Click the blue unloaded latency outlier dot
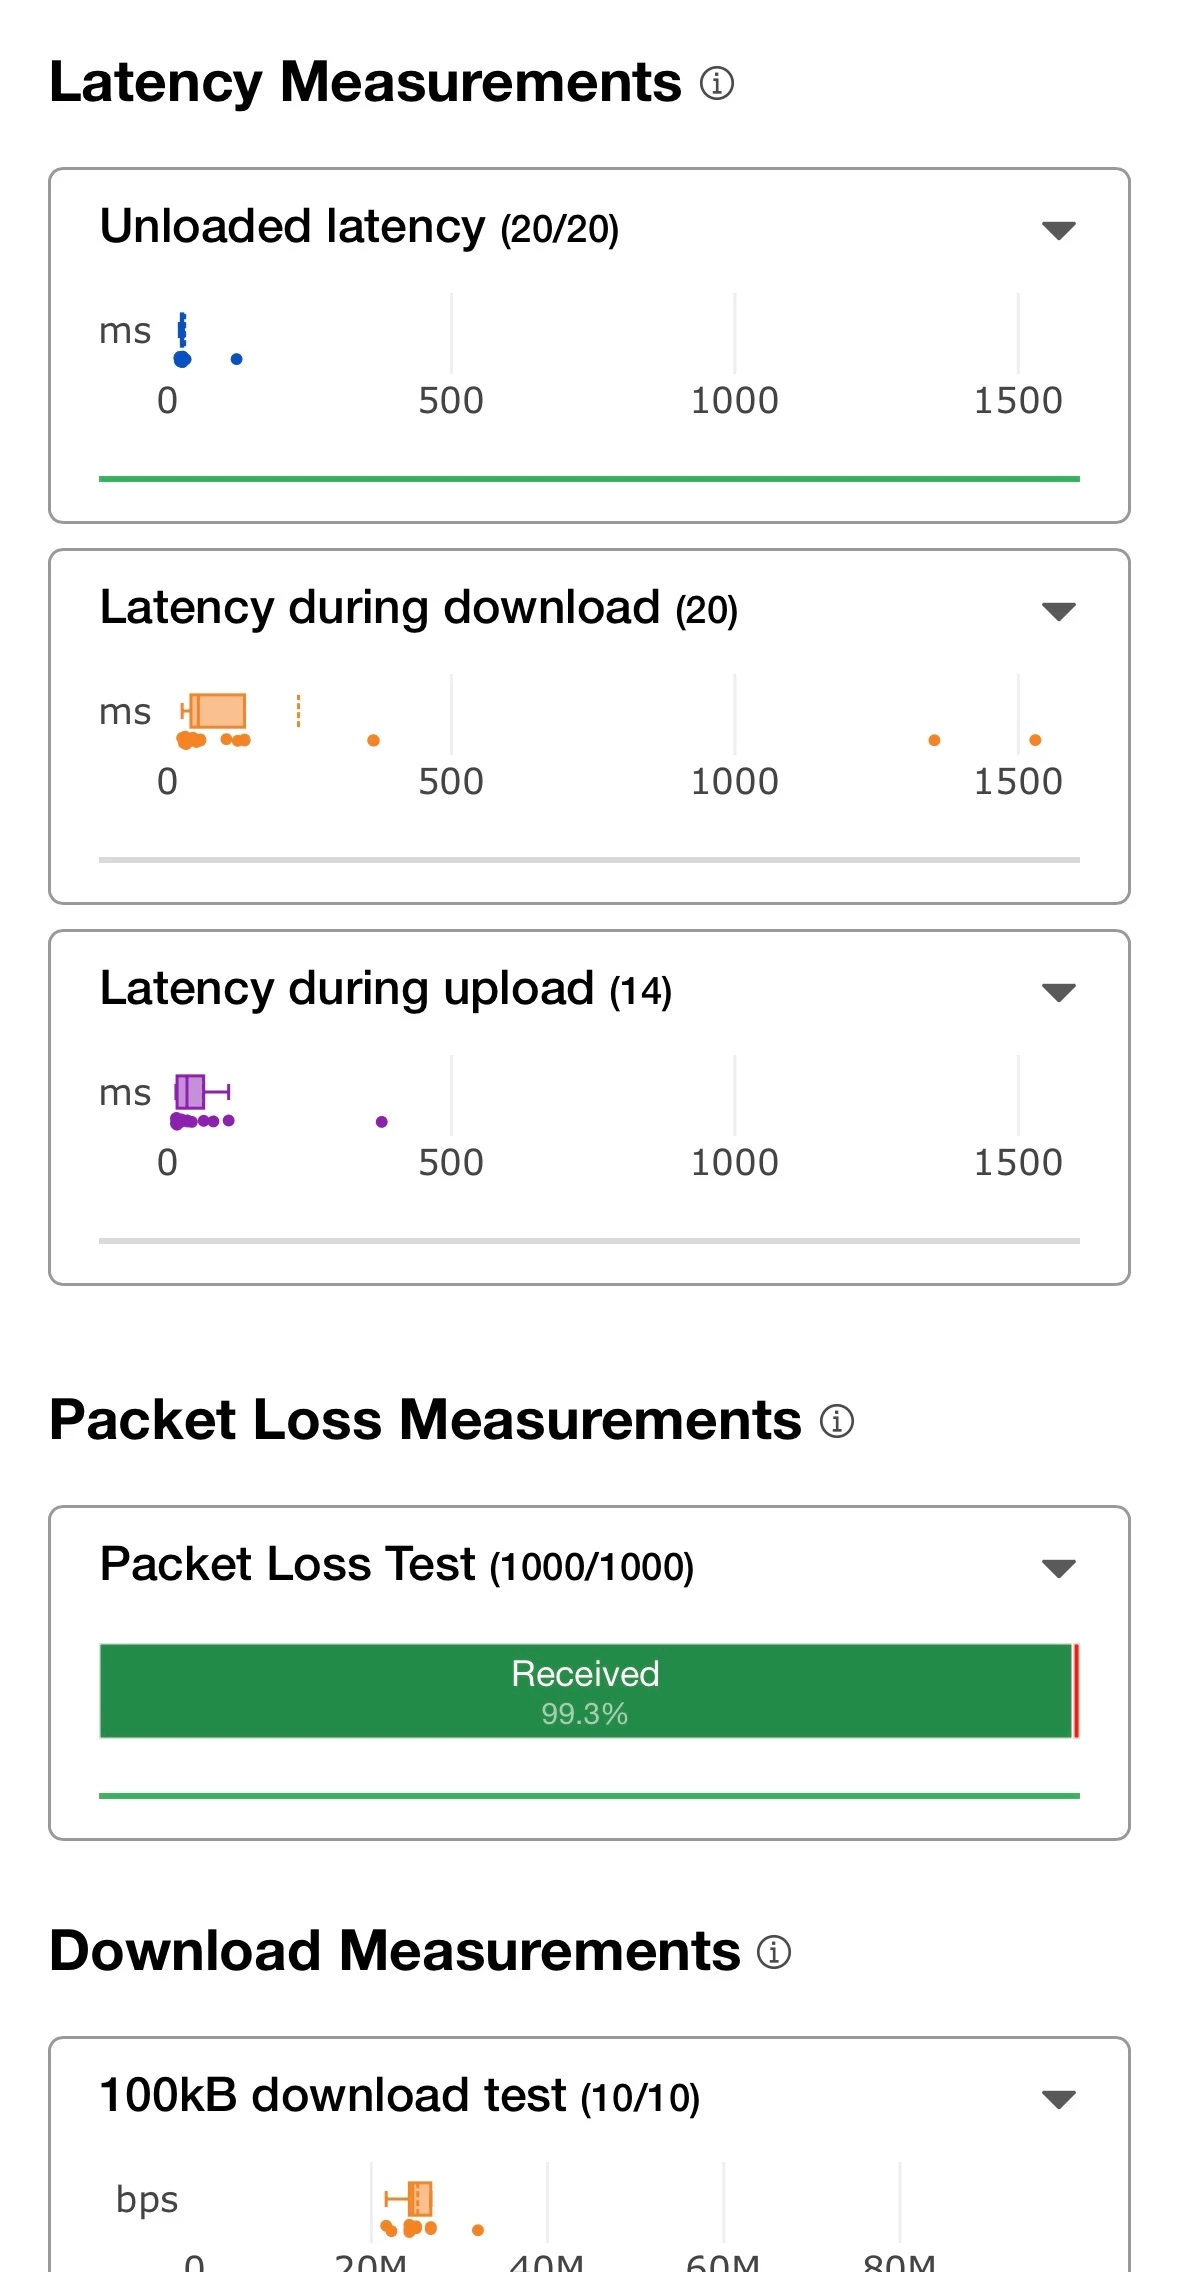 pos(236,359)
